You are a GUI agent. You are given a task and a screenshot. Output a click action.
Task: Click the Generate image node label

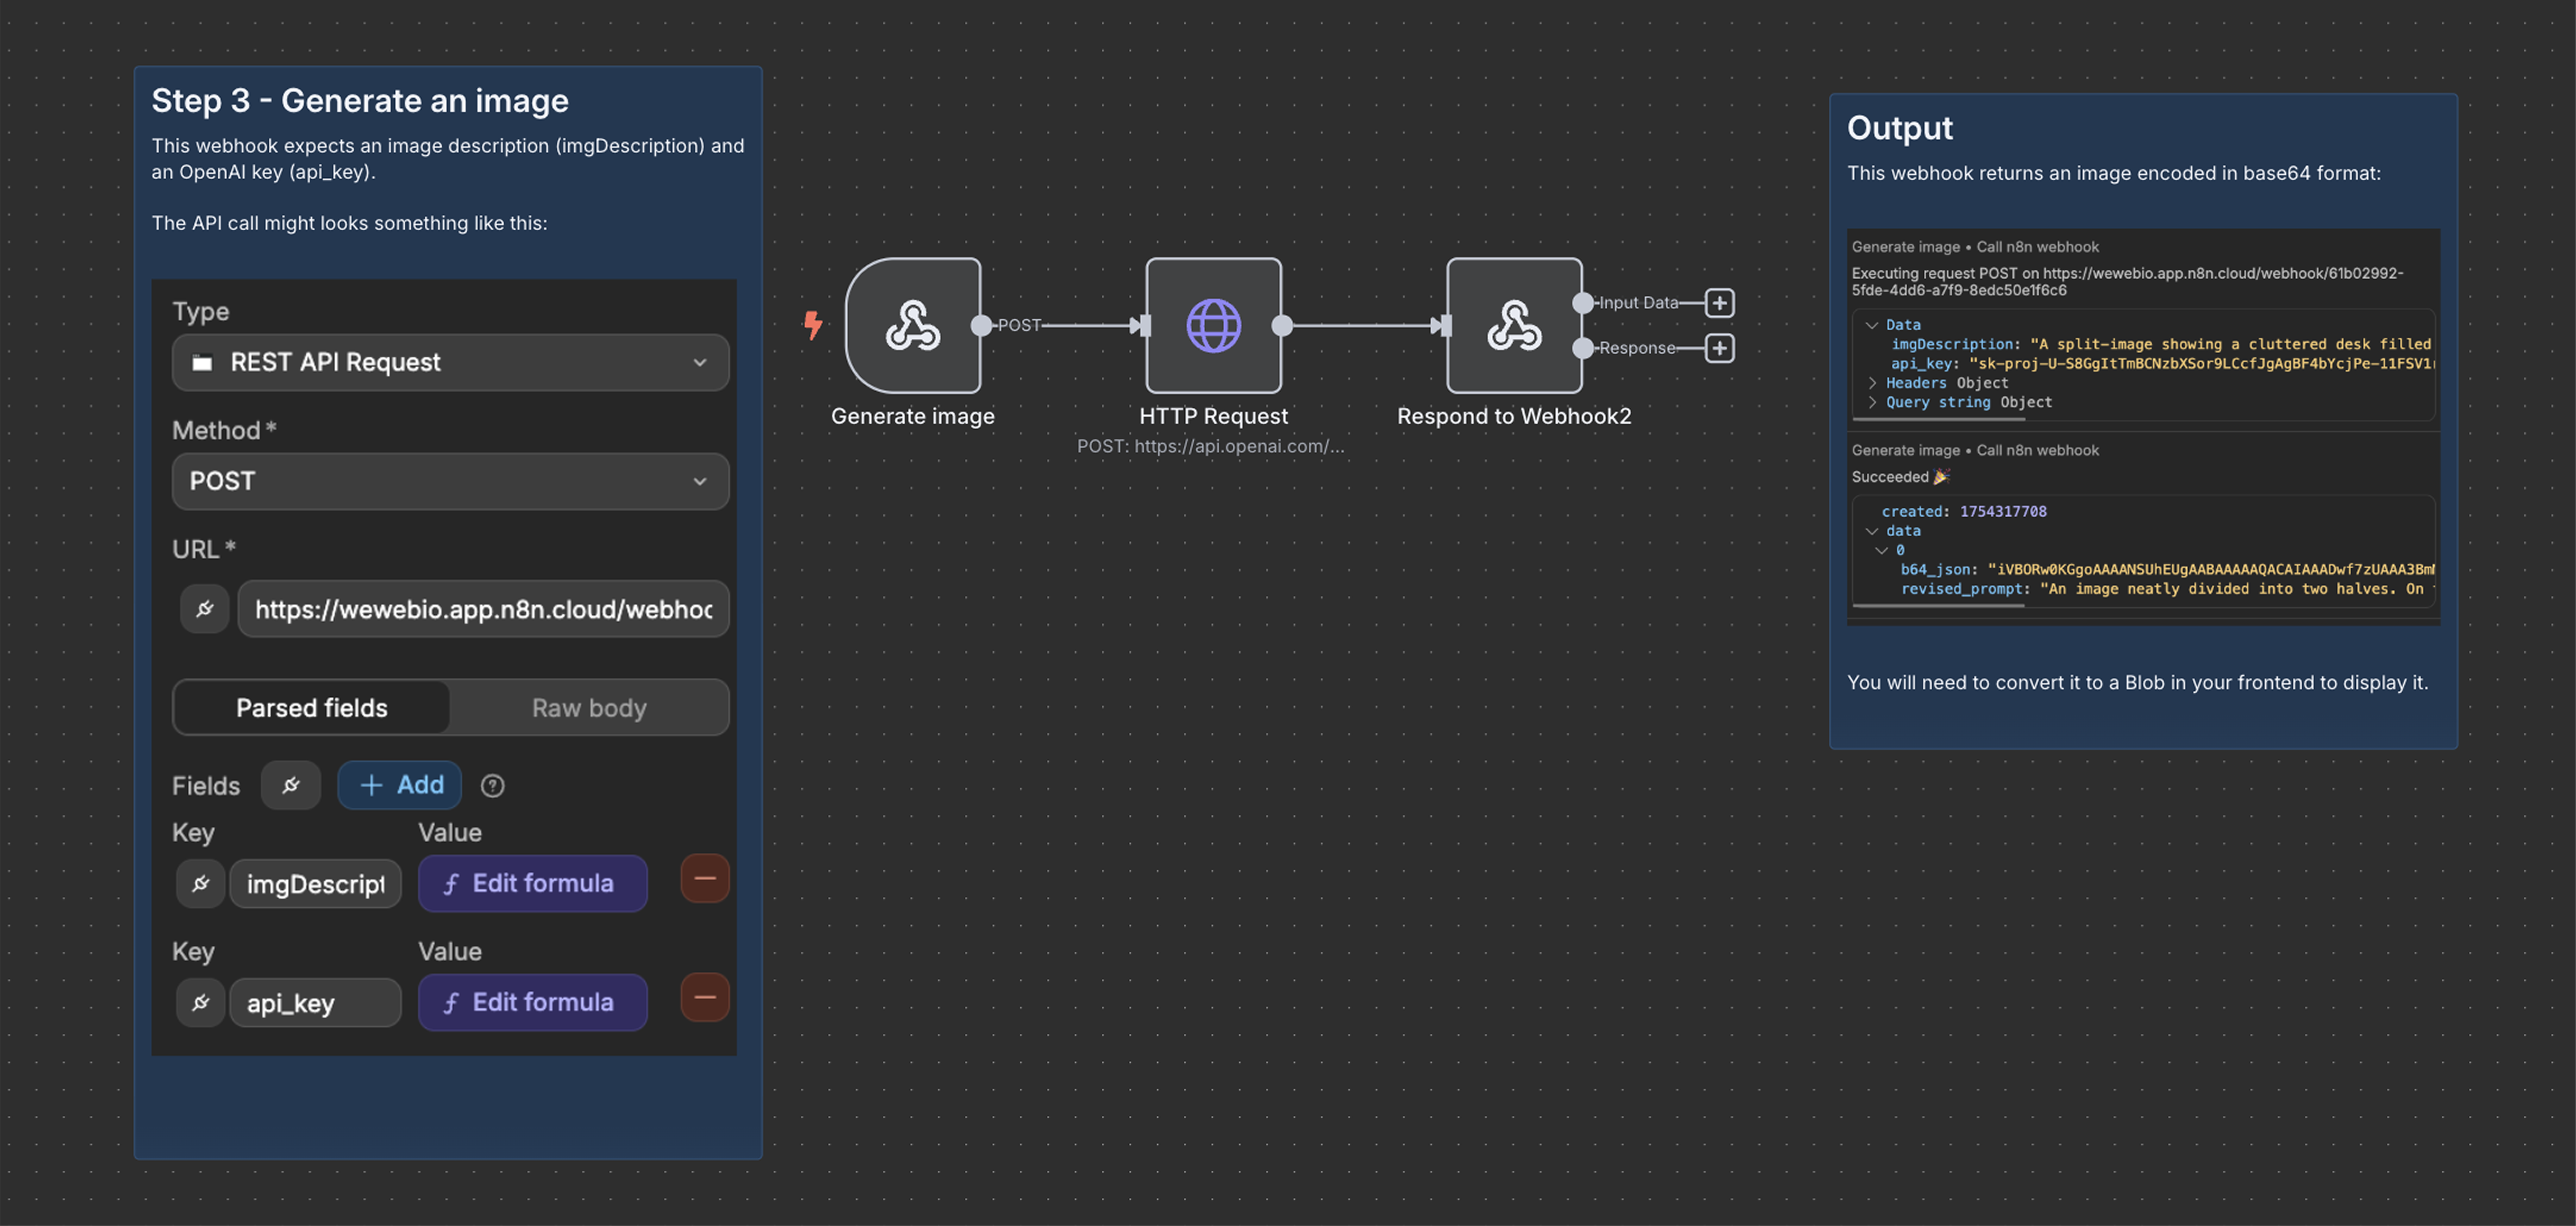[913, 416]
